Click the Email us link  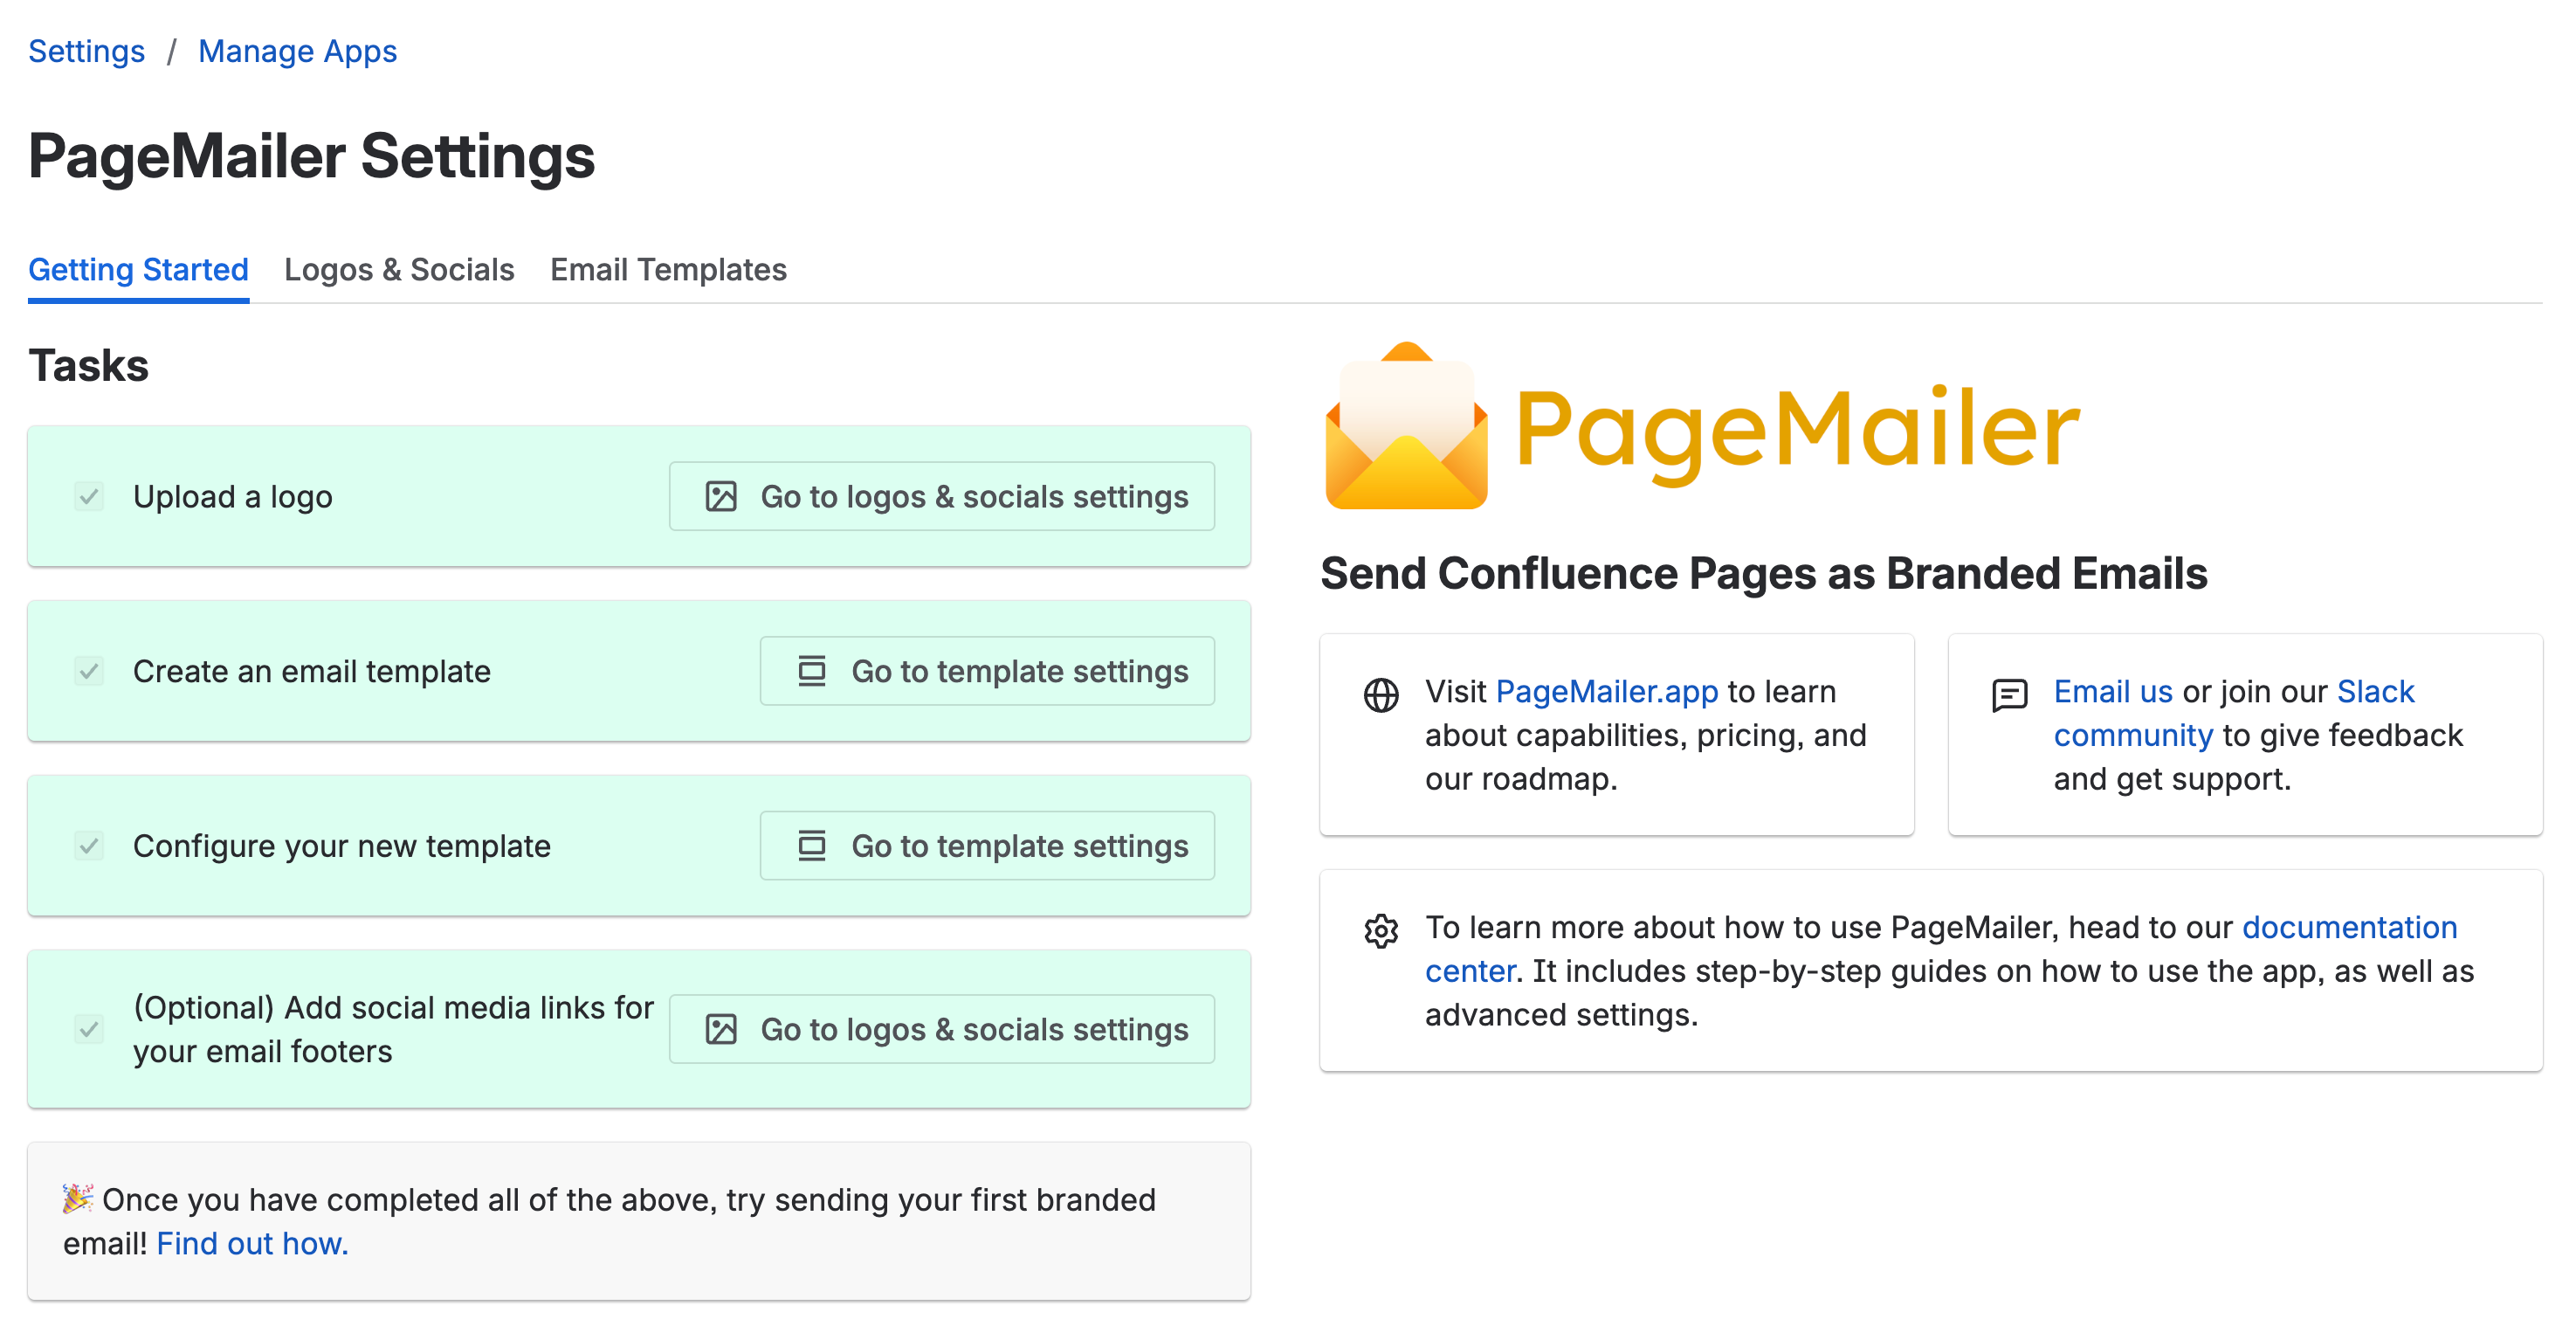[x=2113, y=691]
